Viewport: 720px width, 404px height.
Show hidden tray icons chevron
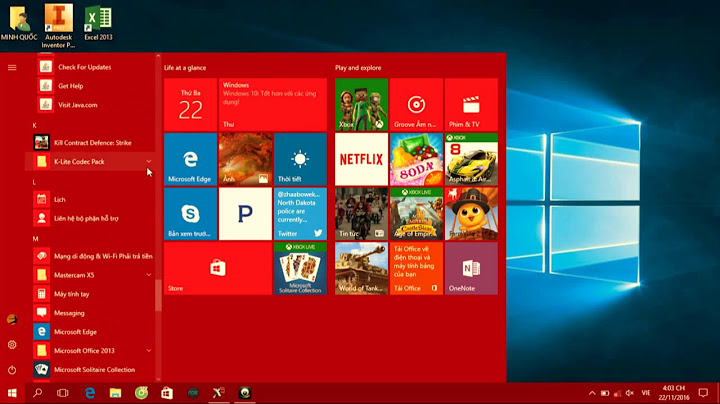pos(592,393)
